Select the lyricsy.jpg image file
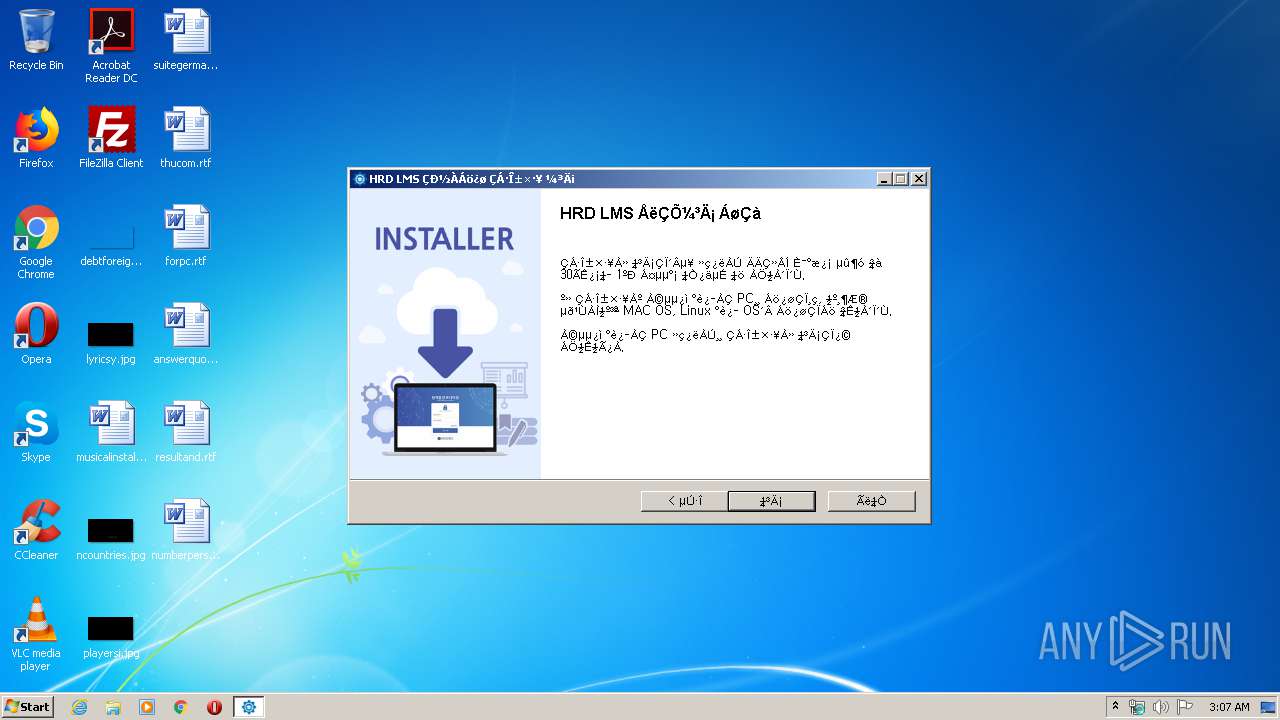 pyautogui.click(x=111, y=344)
